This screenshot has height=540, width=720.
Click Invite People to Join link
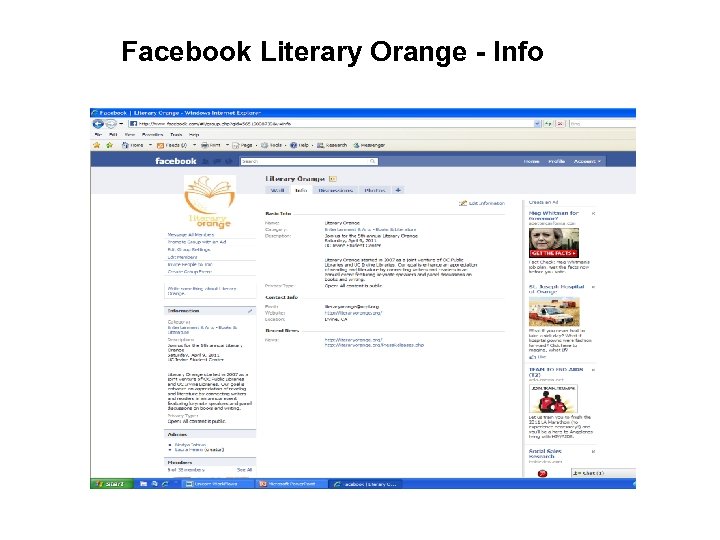[x=190, y=264]
